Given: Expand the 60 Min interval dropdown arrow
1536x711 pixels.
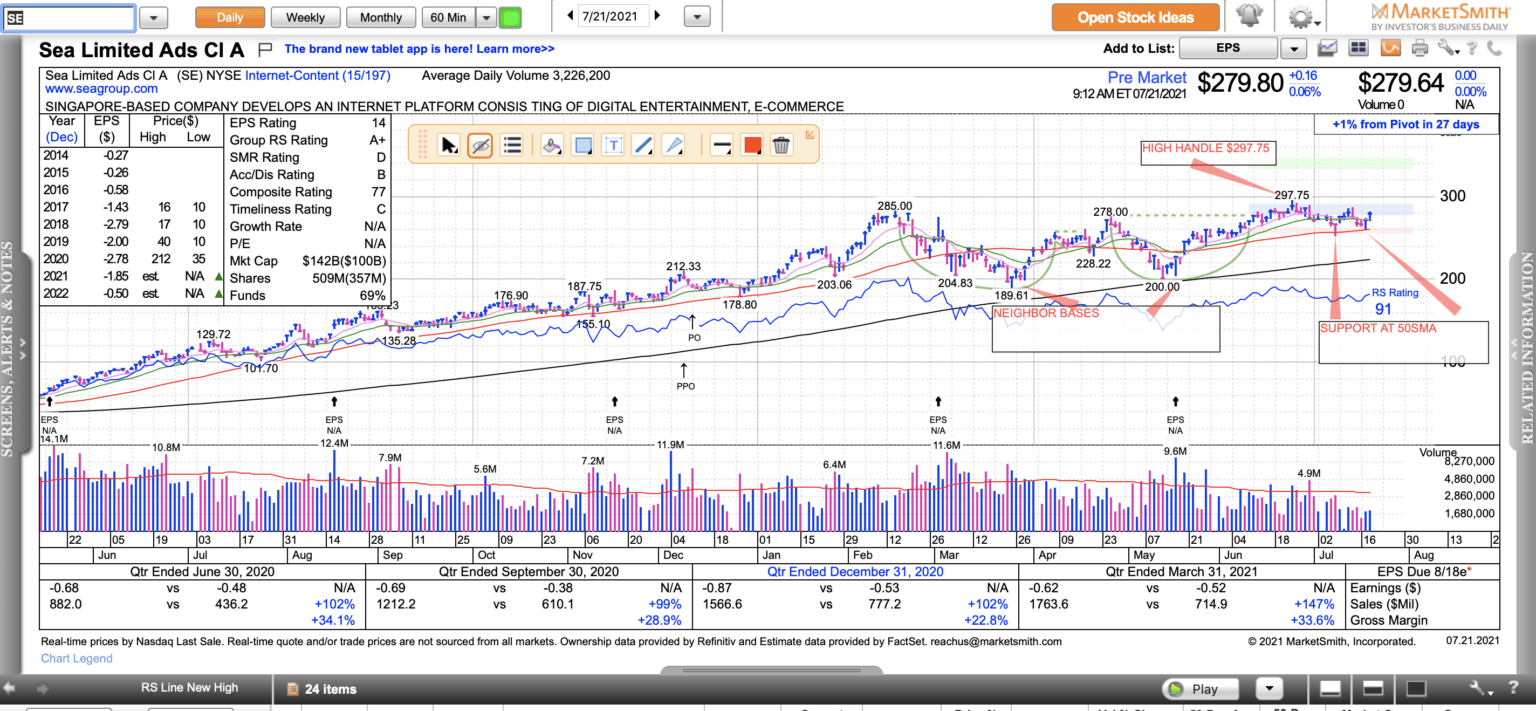Looking at the screenshot, I should coord(485,17).
